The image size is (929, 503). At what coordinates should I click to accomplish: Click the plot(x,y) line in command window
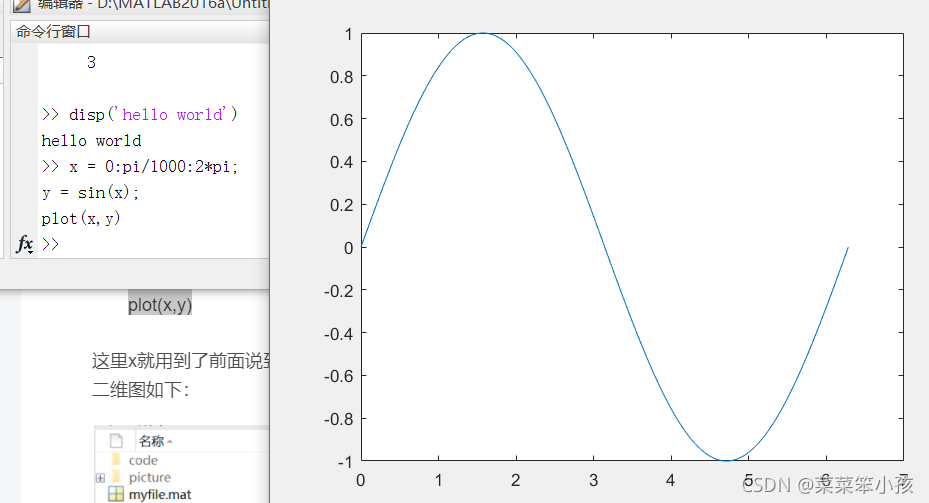81,219
